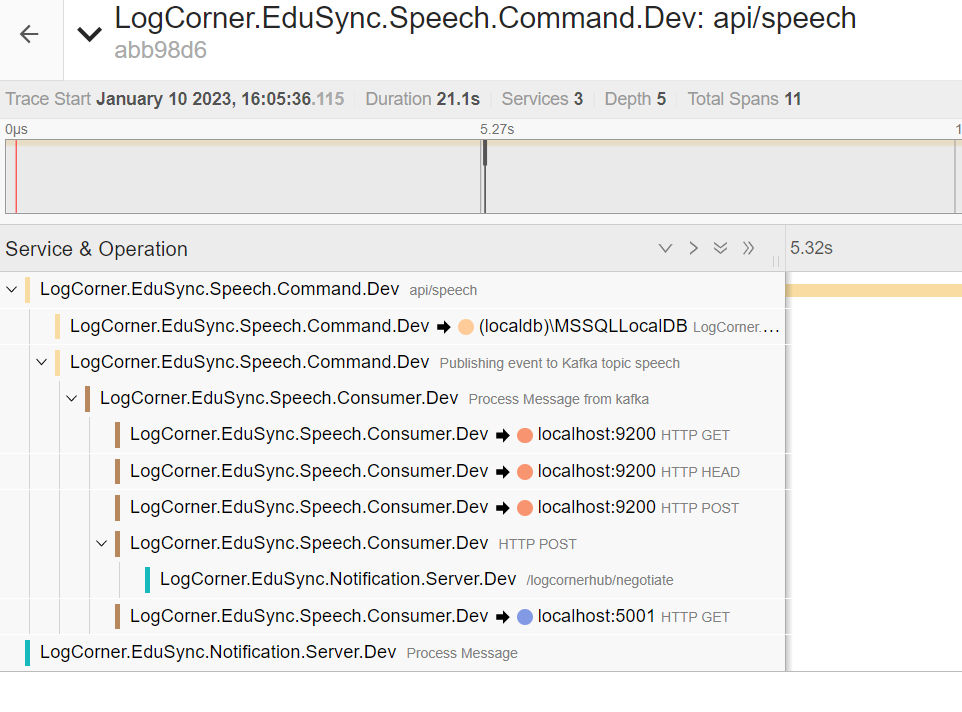
Task: Collapse the trace header with the title chevron
Action: [90, 34]
